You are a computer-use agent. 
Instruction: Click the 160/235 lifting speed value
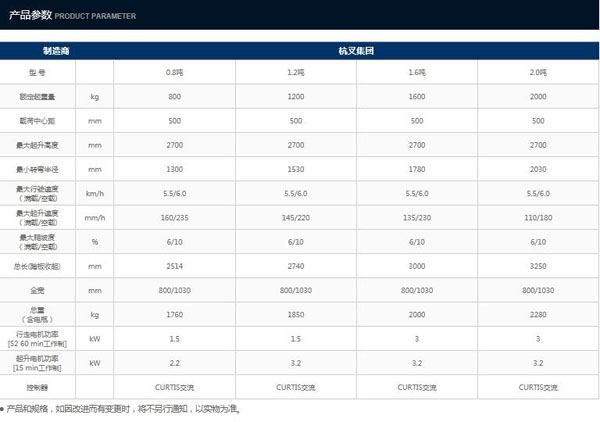click(174, 217)
